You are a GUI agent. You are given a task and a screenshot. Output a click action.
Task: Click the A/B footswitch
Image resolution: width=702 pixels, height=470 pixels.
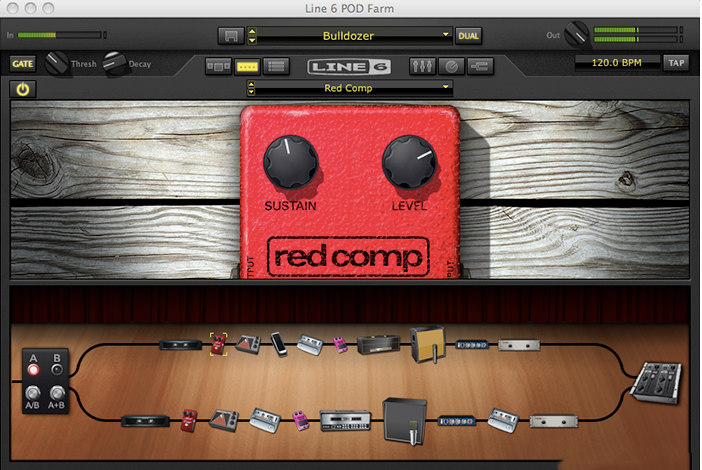coord(32,393)
